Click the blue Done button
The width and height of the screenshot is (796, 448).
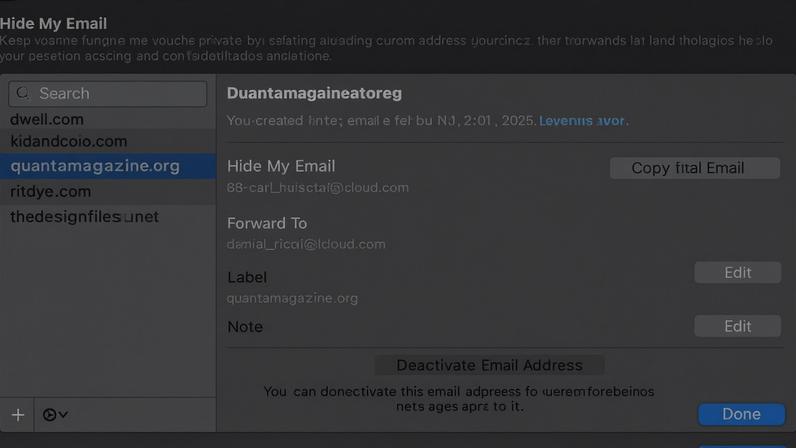tap(741, 414)
